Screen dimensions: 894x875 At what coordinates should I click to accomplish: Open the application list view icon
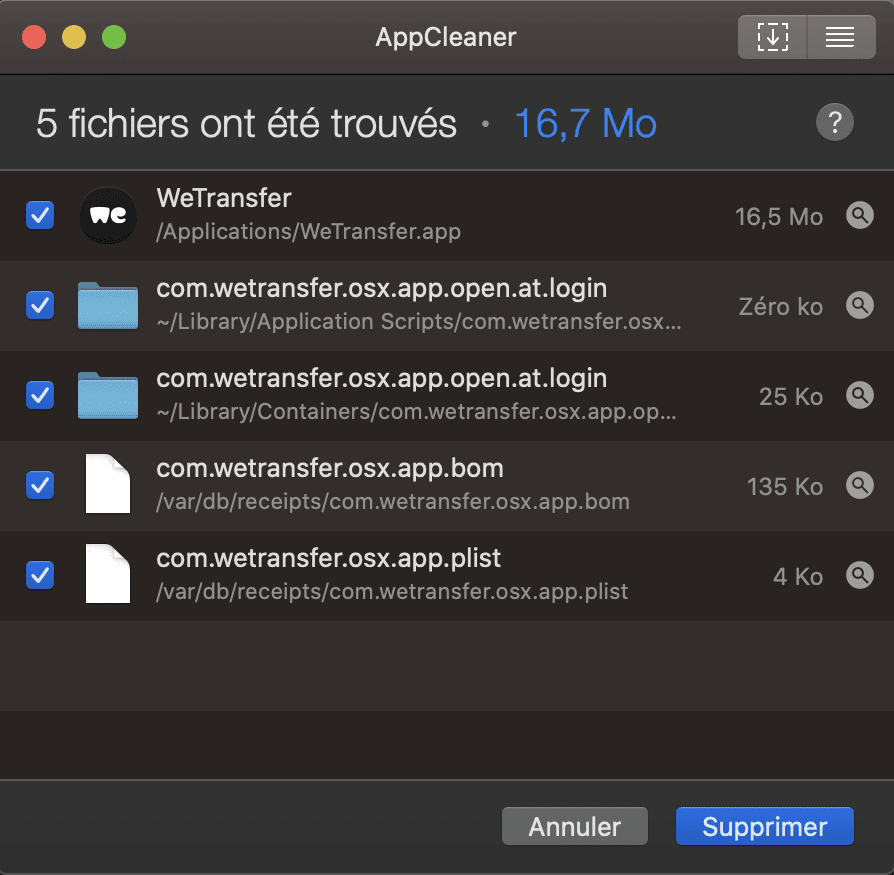(x=841, y=38)
